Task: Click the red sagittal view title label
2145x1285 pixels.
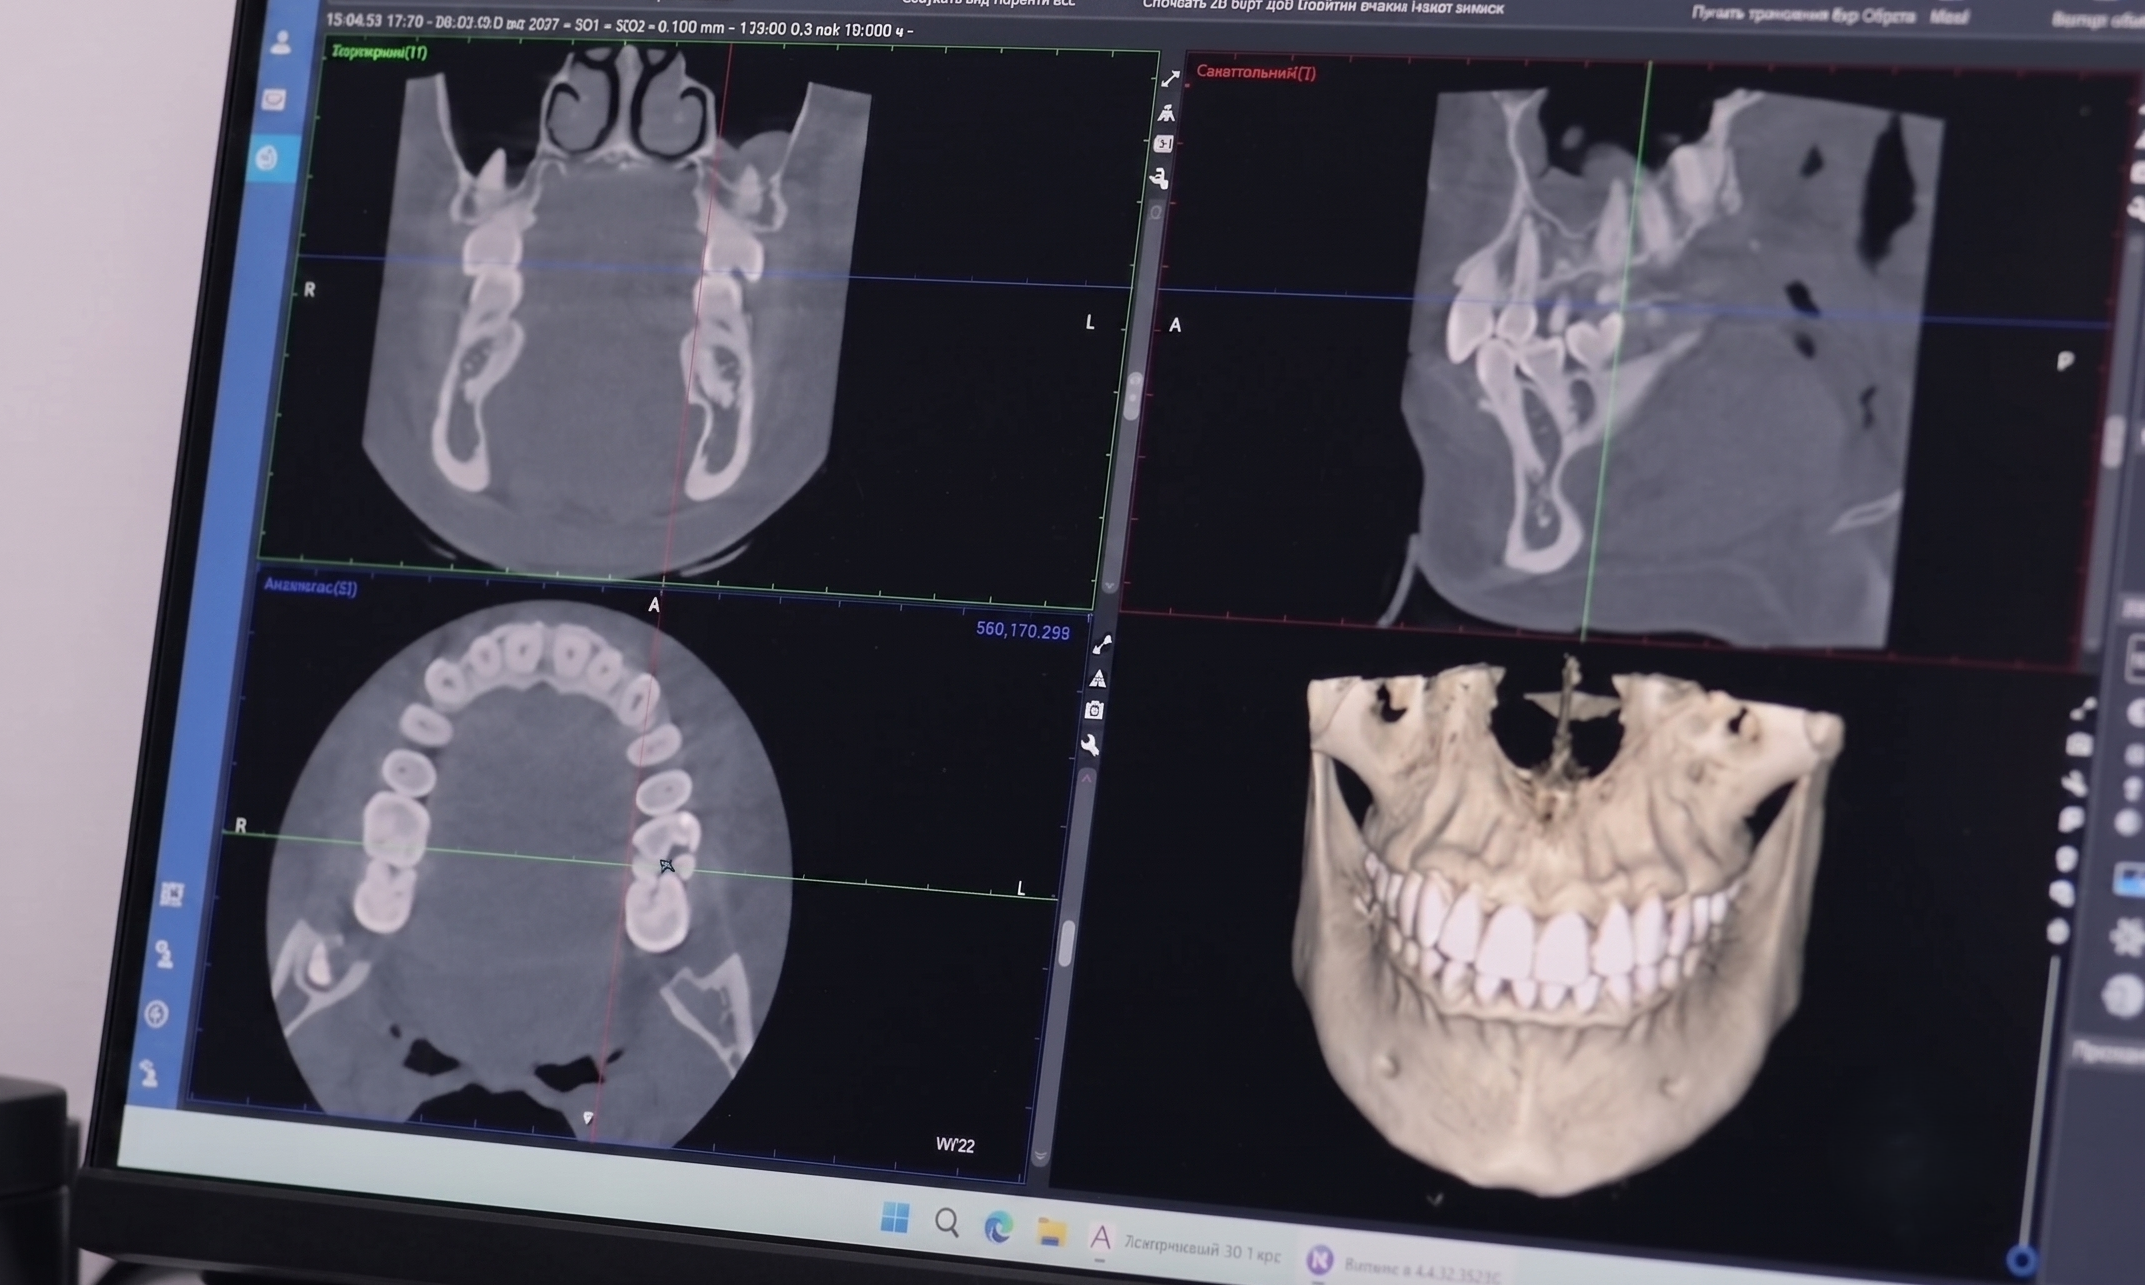Action: (1256, 73)
